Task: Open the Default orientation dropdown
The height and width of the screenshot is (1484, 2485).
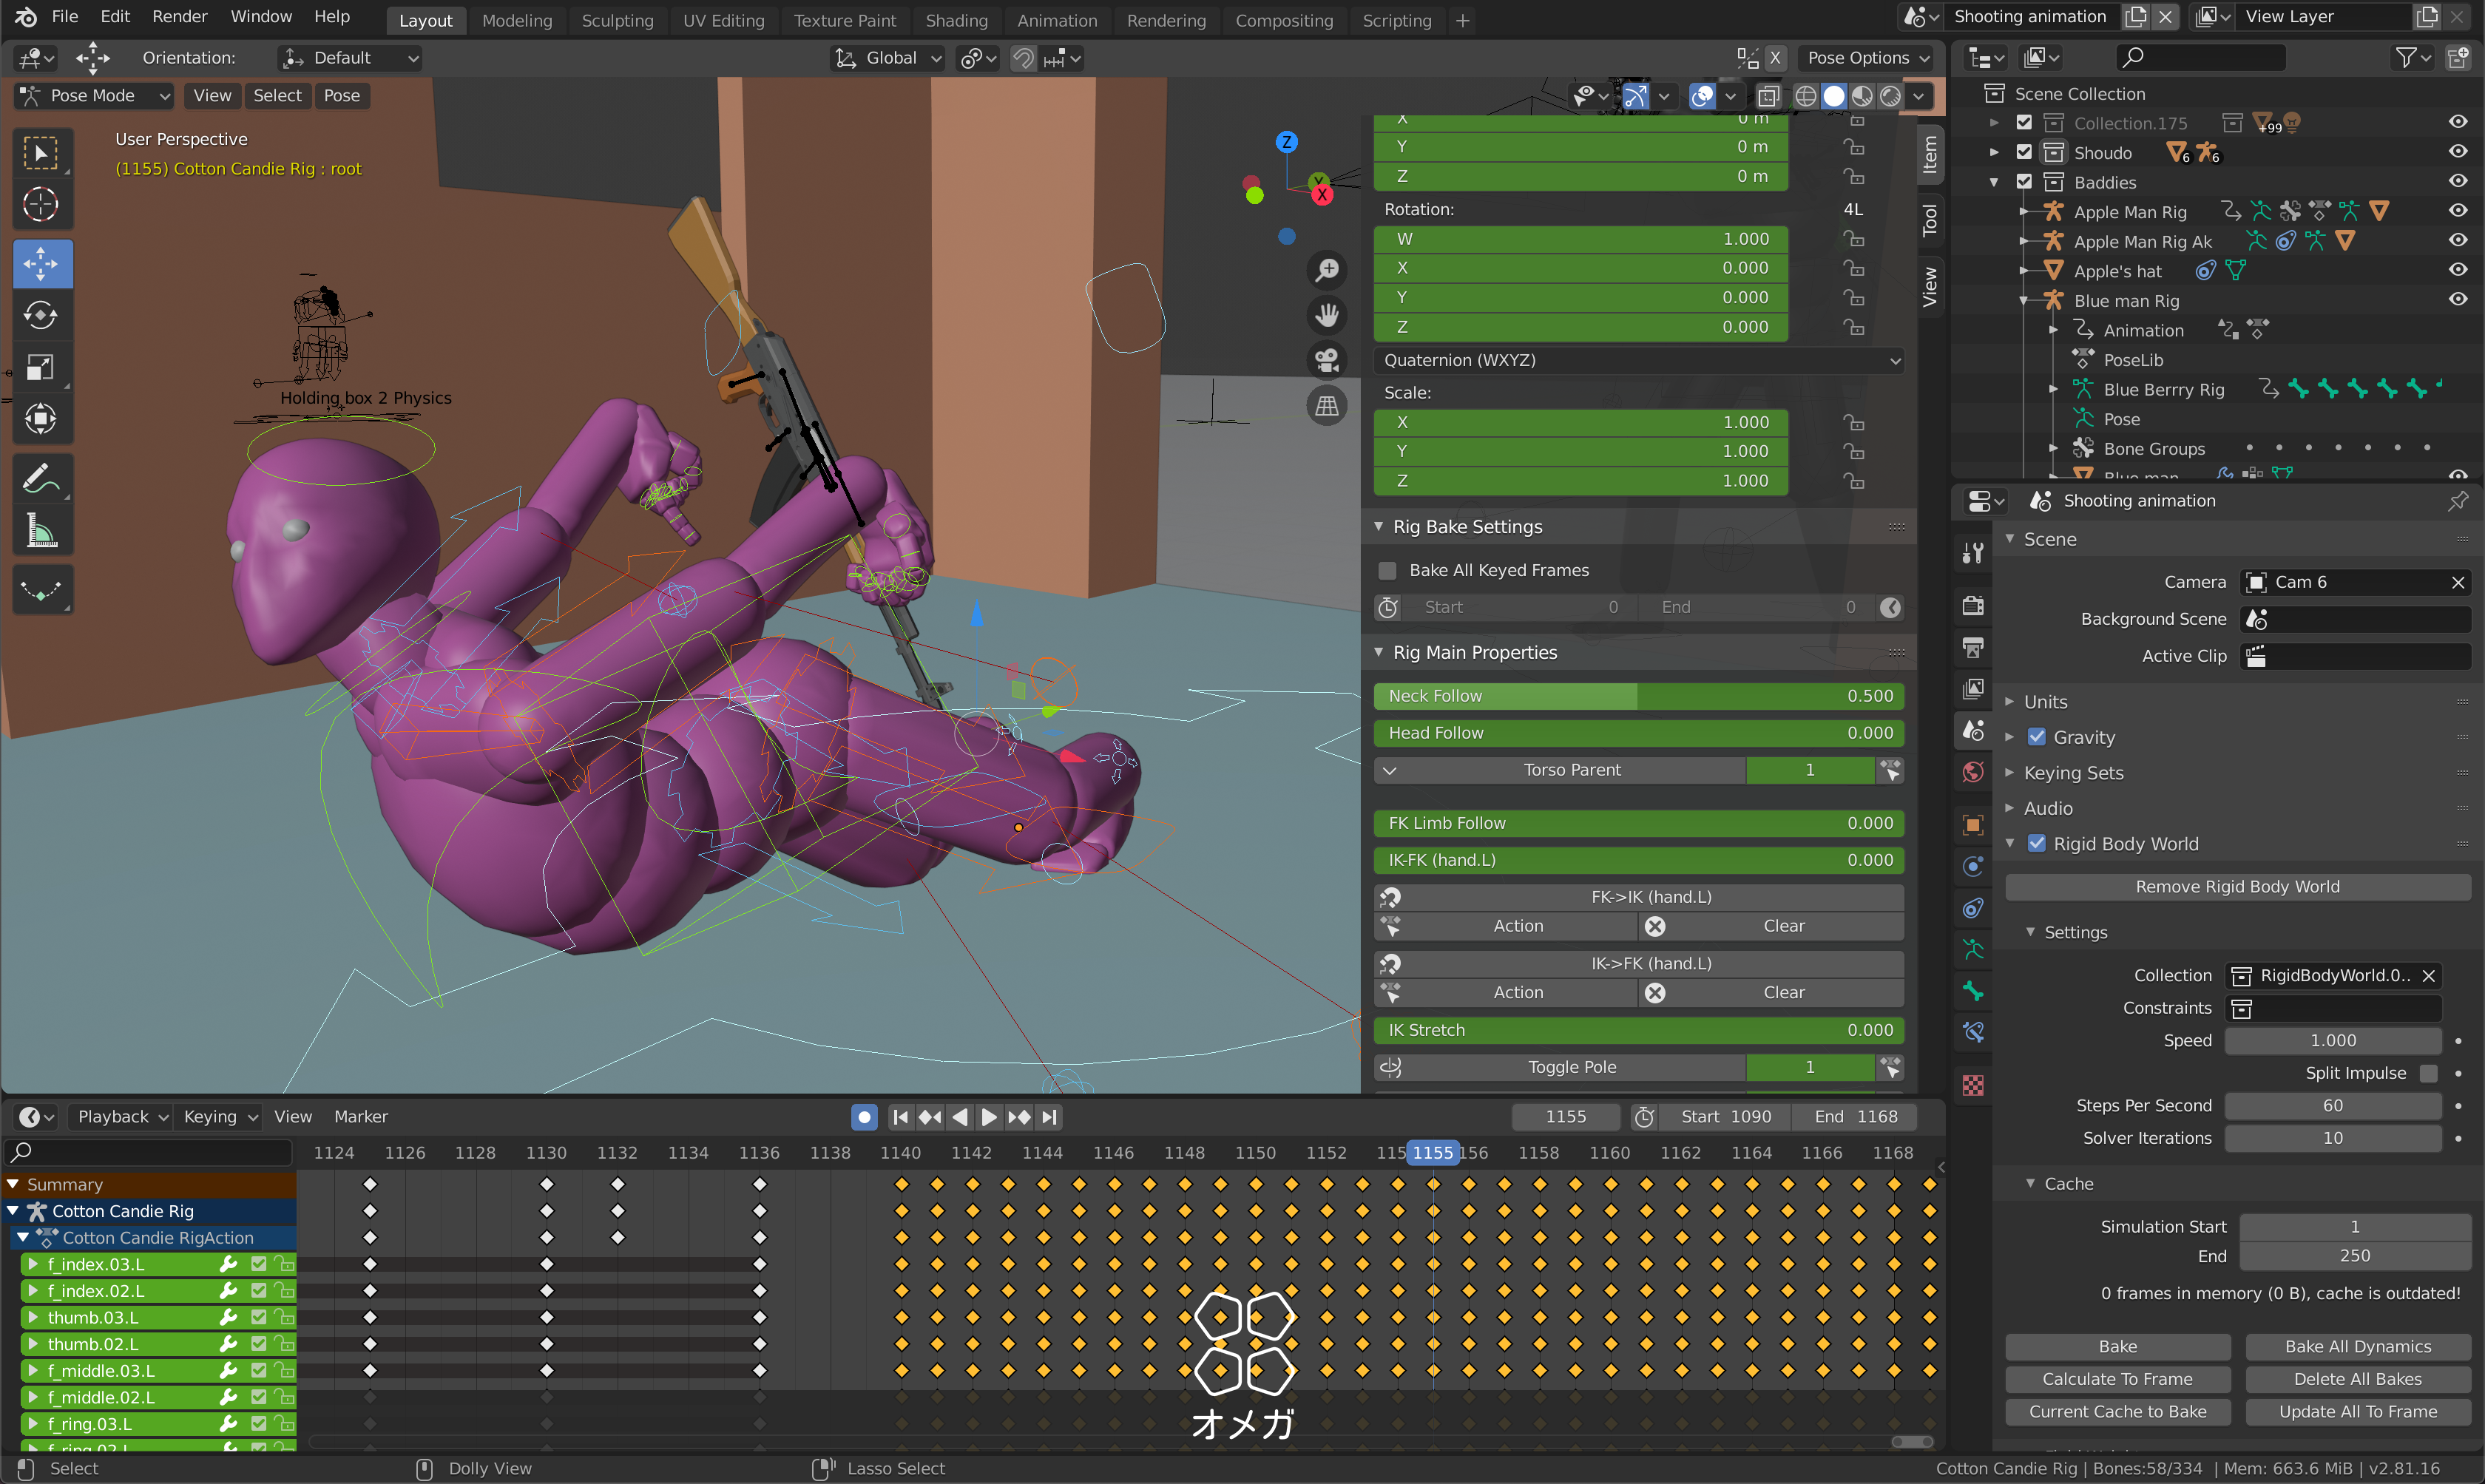Action: 349,59
